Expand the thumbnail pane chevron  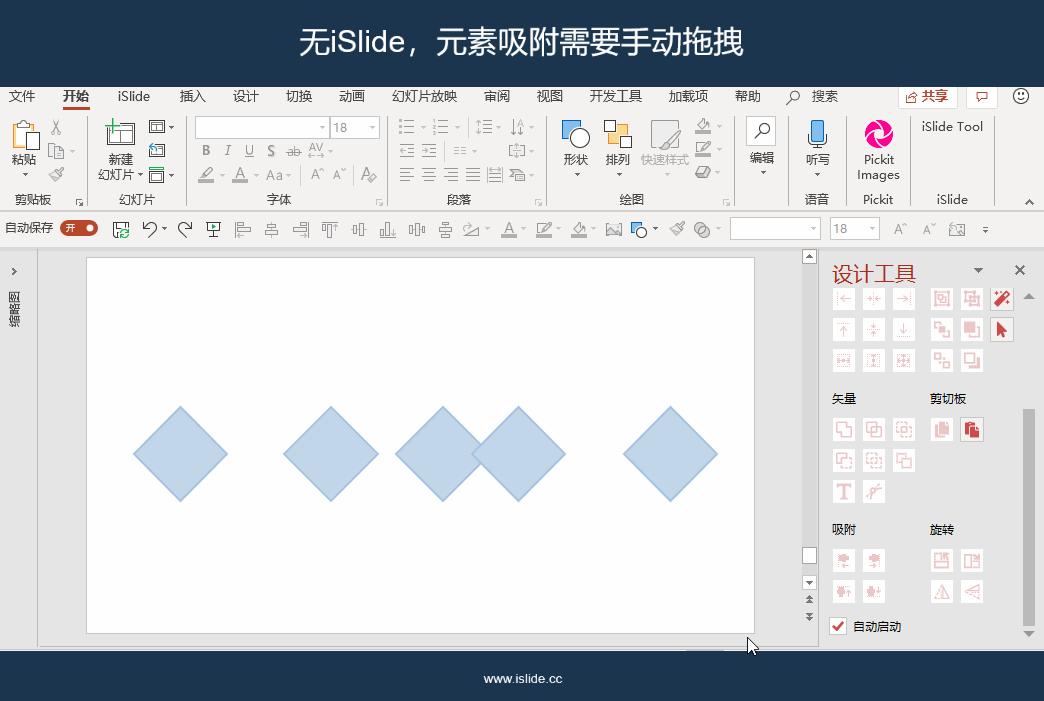point(14,271)
